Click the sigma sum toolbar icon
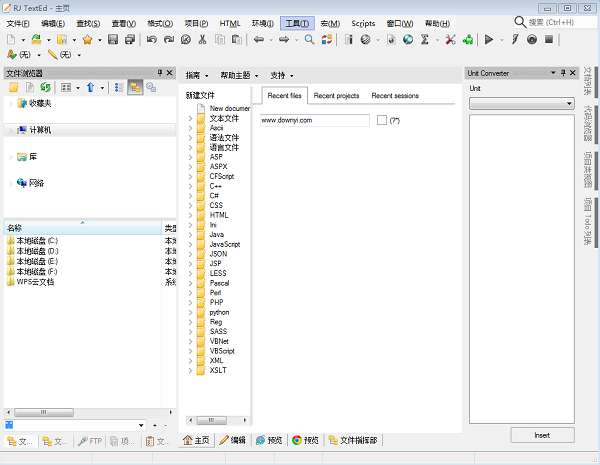Viewport: 600px width, 465px height. coord(425,39)
